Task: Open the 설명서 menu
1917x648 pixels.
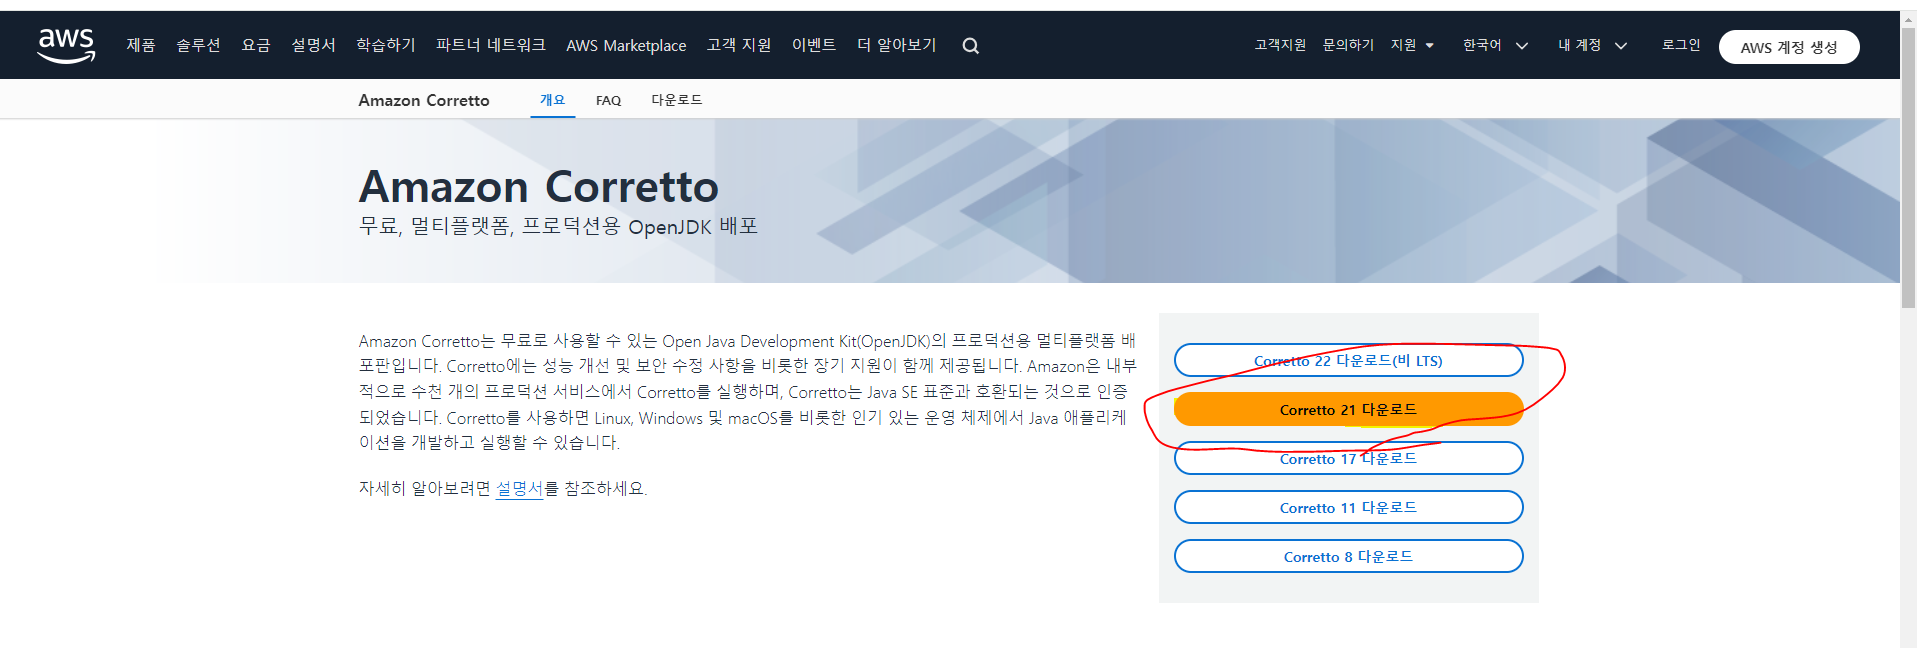Action: [x=313, y=45]
